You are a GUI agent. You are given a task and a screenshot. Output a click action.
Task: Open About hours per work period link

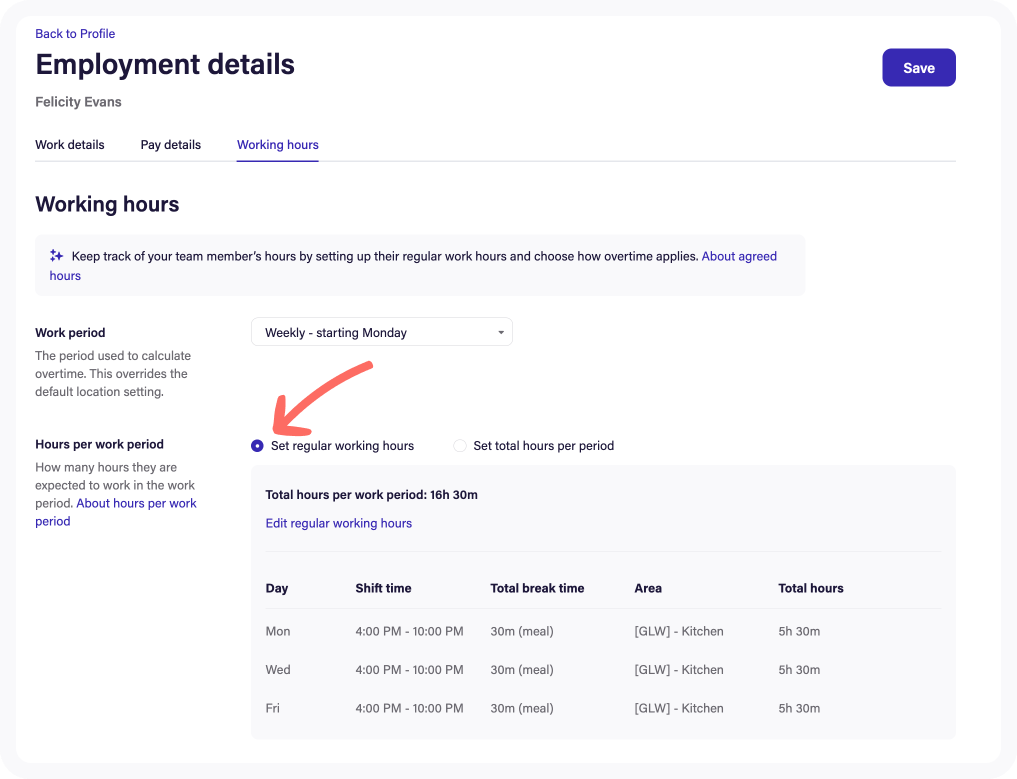click(x=136, y=503)
